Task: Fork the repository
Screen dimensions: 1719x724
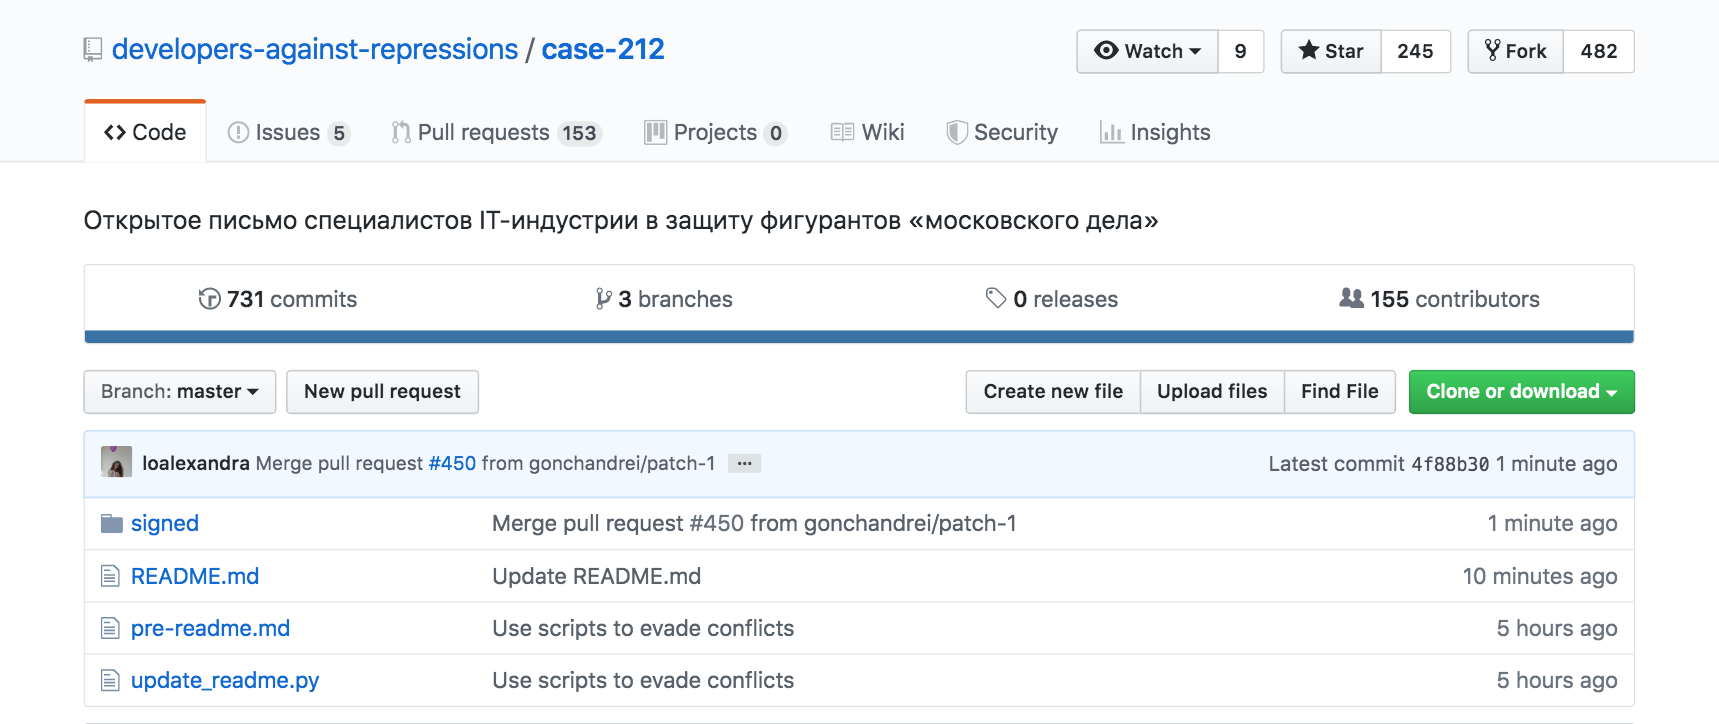Action: tap(1515, 51)
